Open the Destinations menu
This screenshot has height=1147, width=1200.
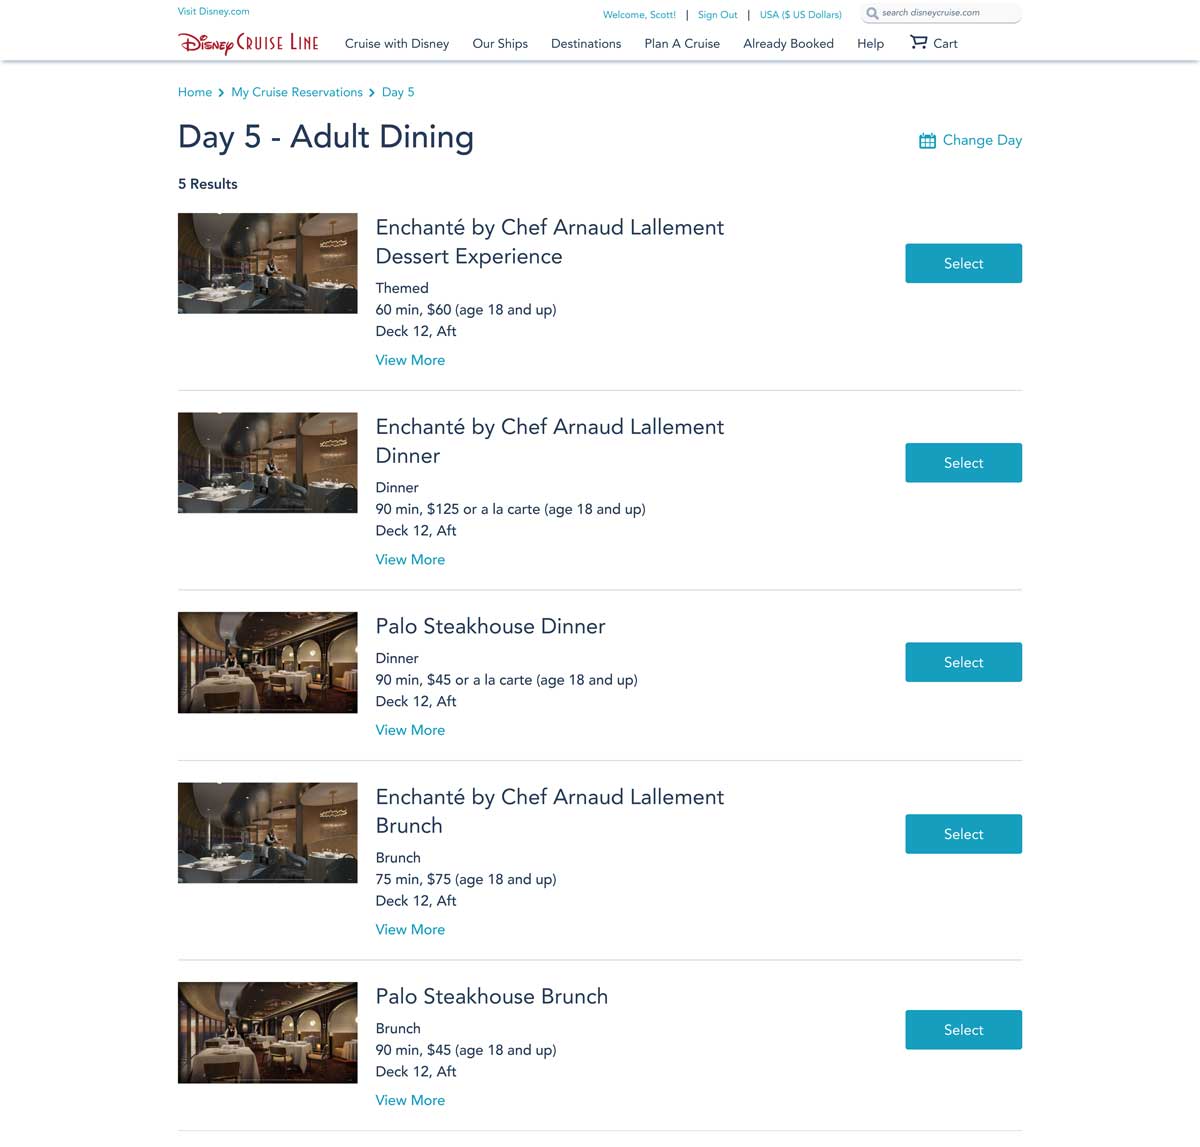586,44
